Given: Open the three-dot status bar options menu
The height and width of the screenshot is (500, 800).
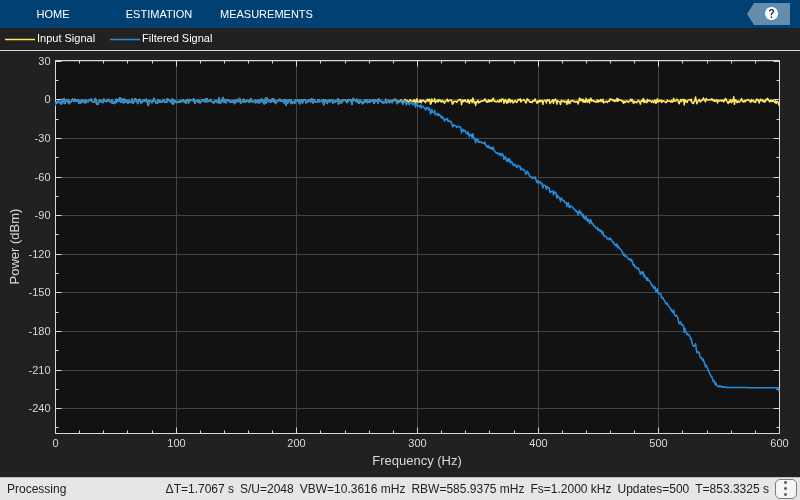Looking at the screenshot, I should [786, 489].
